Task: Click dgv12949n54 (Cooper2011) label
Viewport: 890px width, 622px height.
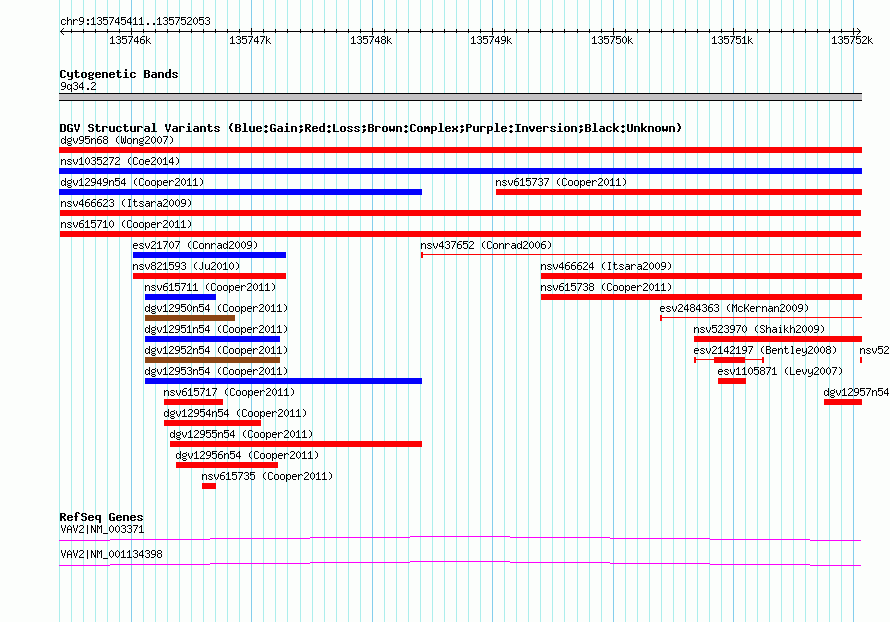Action: [x=132, y=182]
